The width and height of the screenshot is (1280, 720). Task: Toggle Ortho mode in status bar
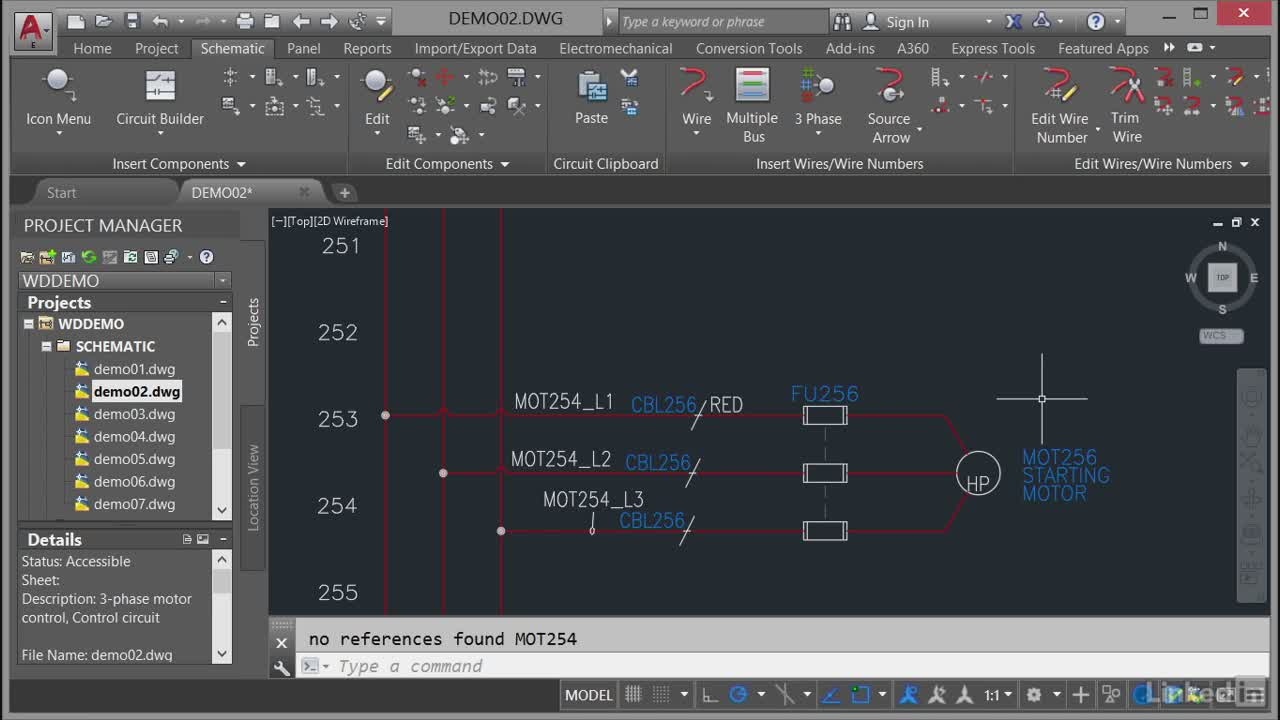pyautogui.click(x=709, y=694)
